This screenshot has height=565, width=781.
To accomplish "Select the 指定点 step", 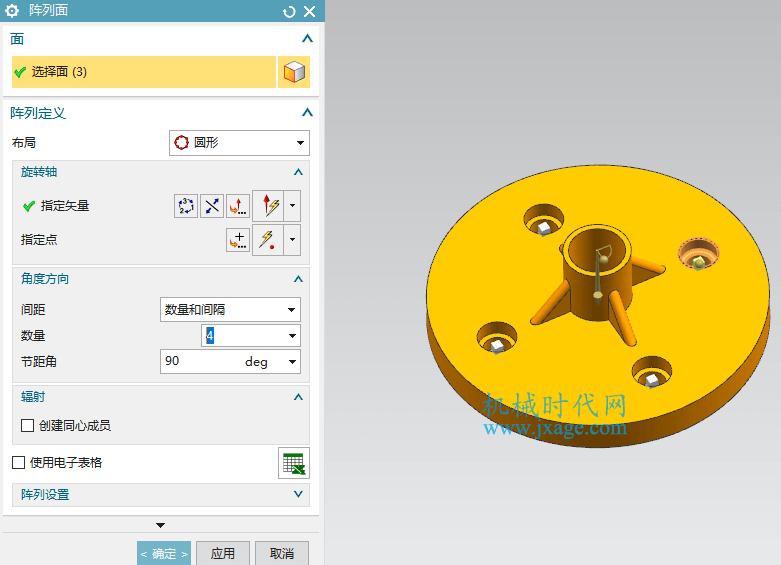I will (x=39, y=240).
